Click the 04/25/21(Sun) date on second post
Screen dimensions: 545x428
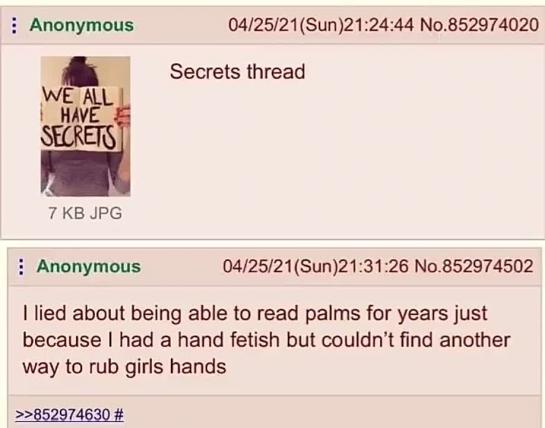coord(280,266)
